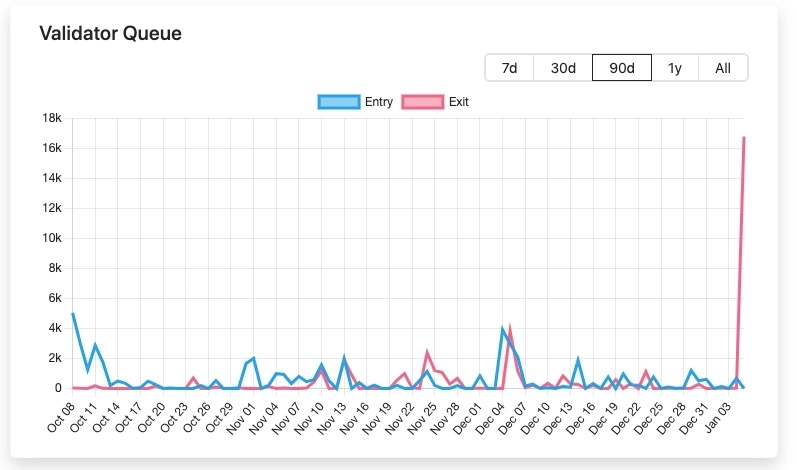This screenshot has width=797, height=470.
Task: Show the 1y time range
Action: [x=675, y=68]
